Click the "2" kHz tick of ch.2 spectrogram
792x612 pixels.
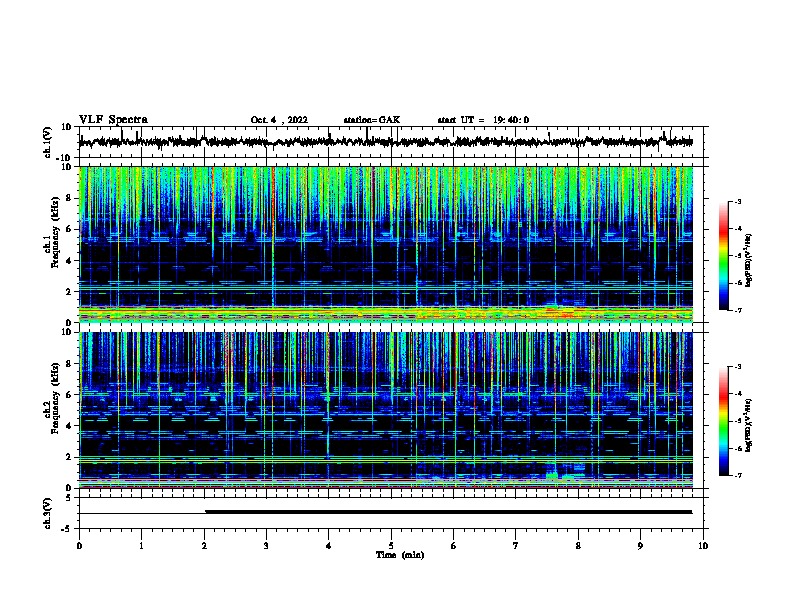coord(70,457)
